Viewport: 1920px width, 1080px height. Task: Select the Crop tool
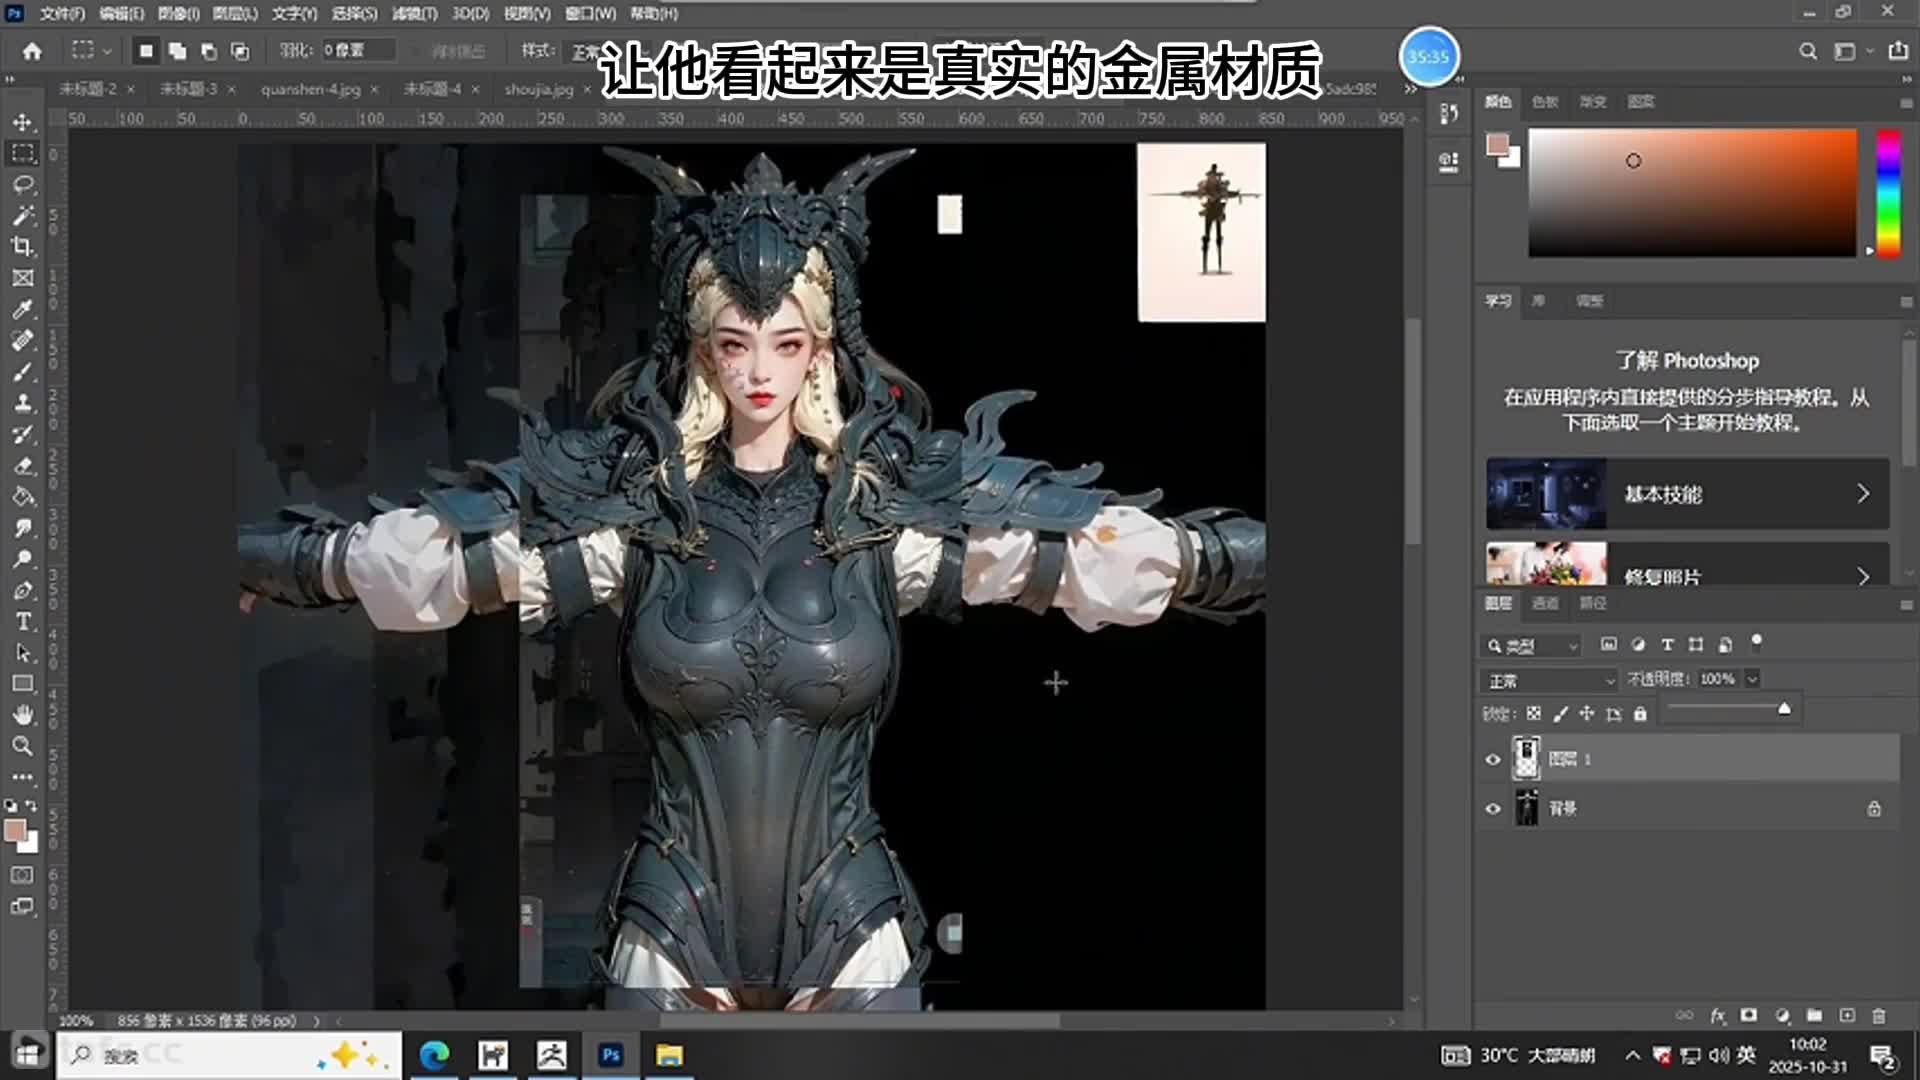22,247
